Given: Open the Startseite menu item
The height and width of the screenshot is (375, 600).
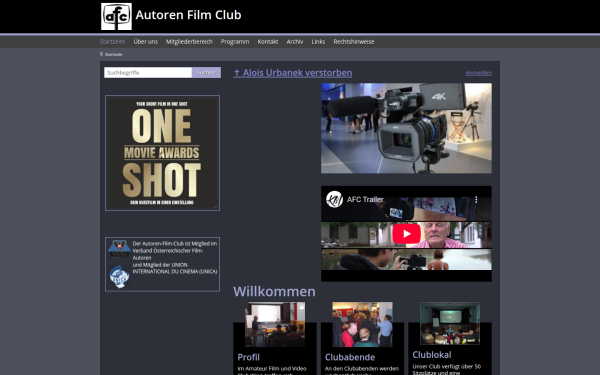Looking at the screenshot, I should [112, 42].
